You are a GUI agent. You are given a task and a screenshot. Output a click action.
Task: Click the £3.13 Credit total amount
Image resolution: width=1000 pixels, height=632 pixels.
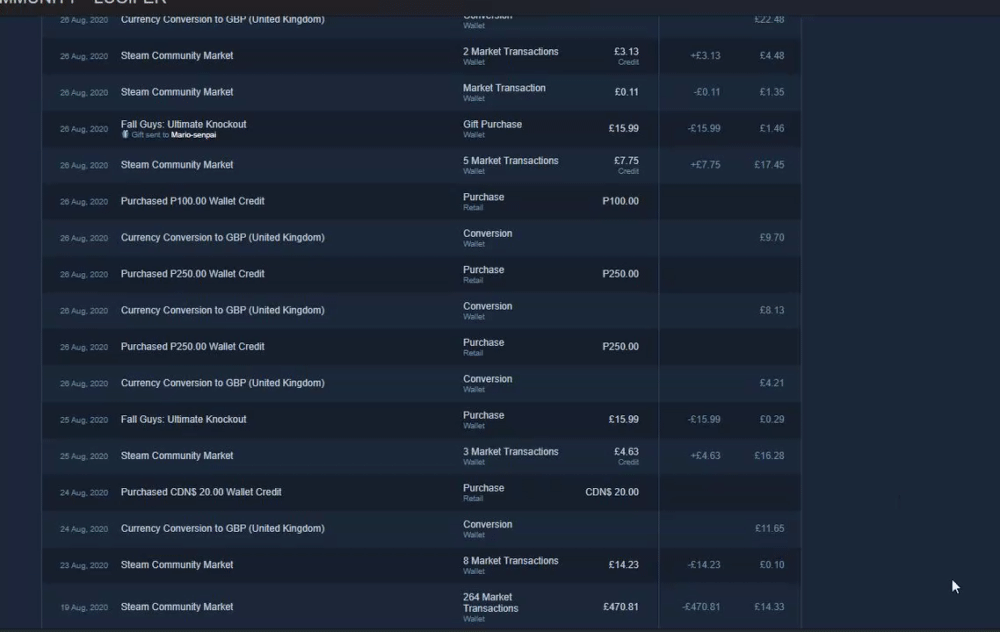click(x=626, y=52)
